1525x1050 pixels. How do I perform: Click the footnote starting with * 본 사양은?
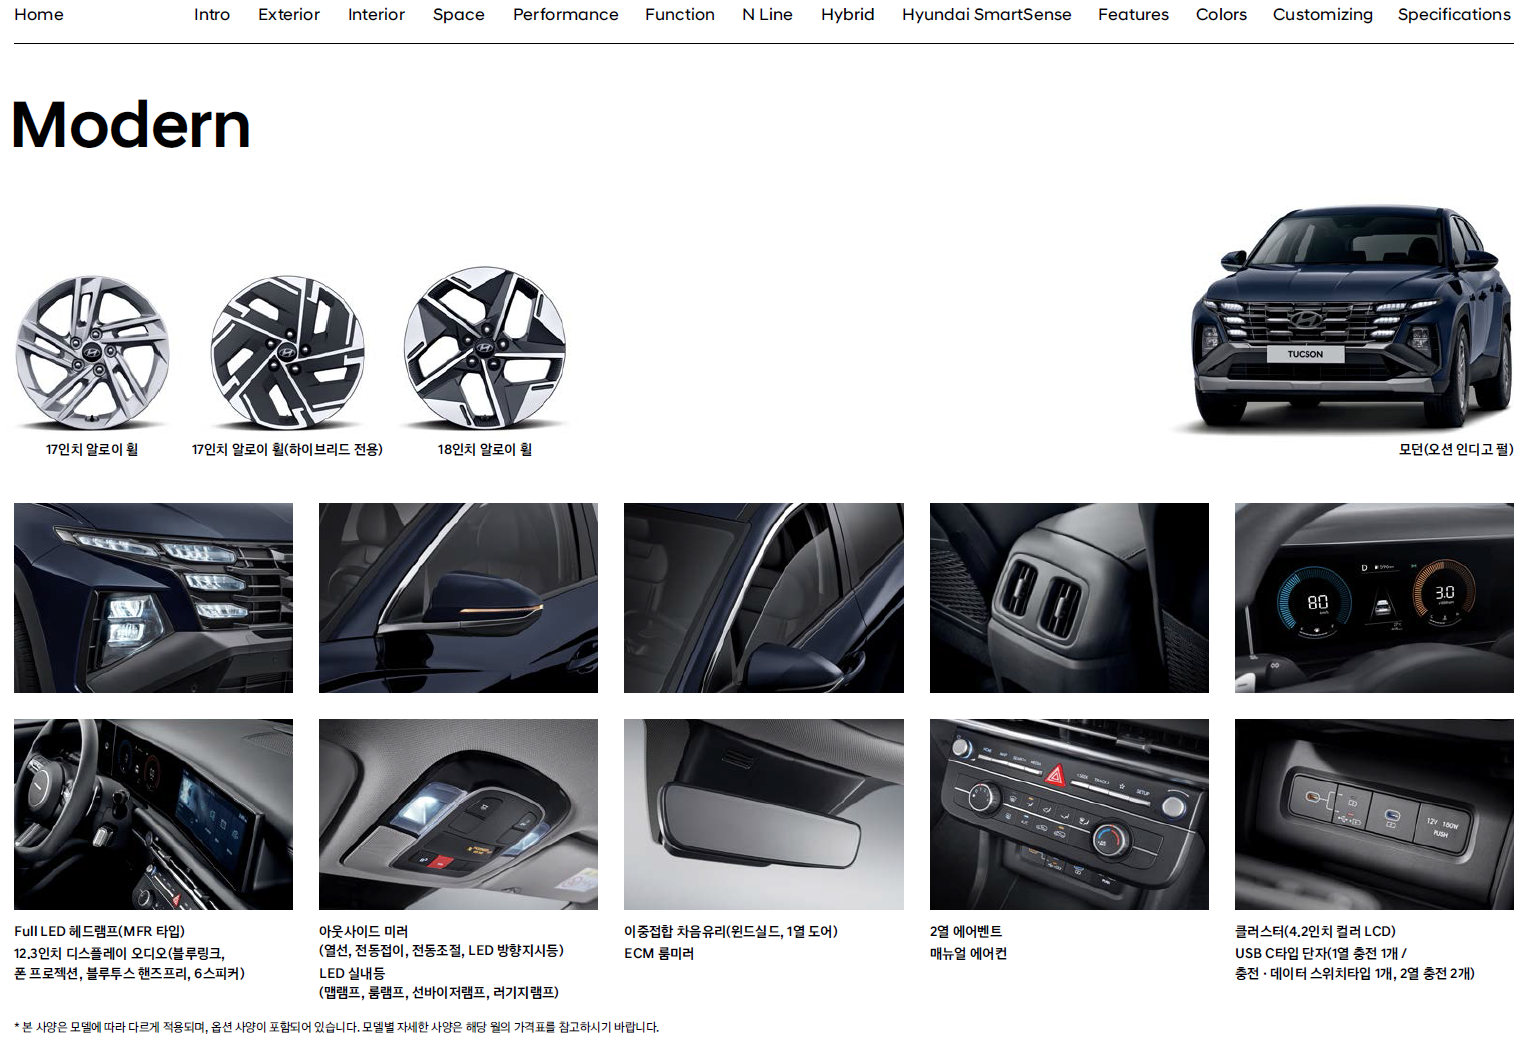(337, 1027)
